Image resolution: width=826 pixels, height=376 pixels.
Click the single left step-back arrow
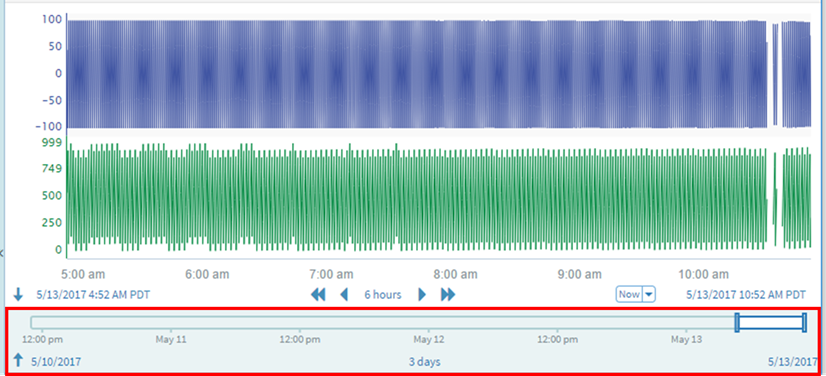tap(344, 294)
